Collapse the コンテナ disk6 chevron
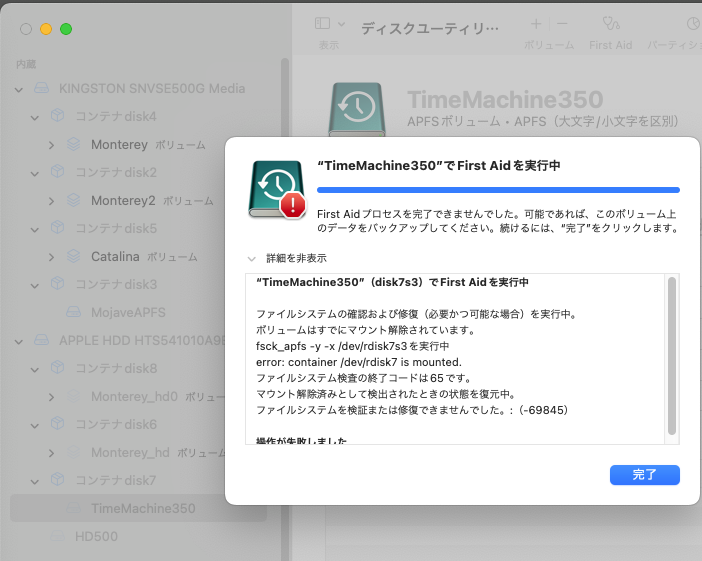 click(x=35, y=426)
